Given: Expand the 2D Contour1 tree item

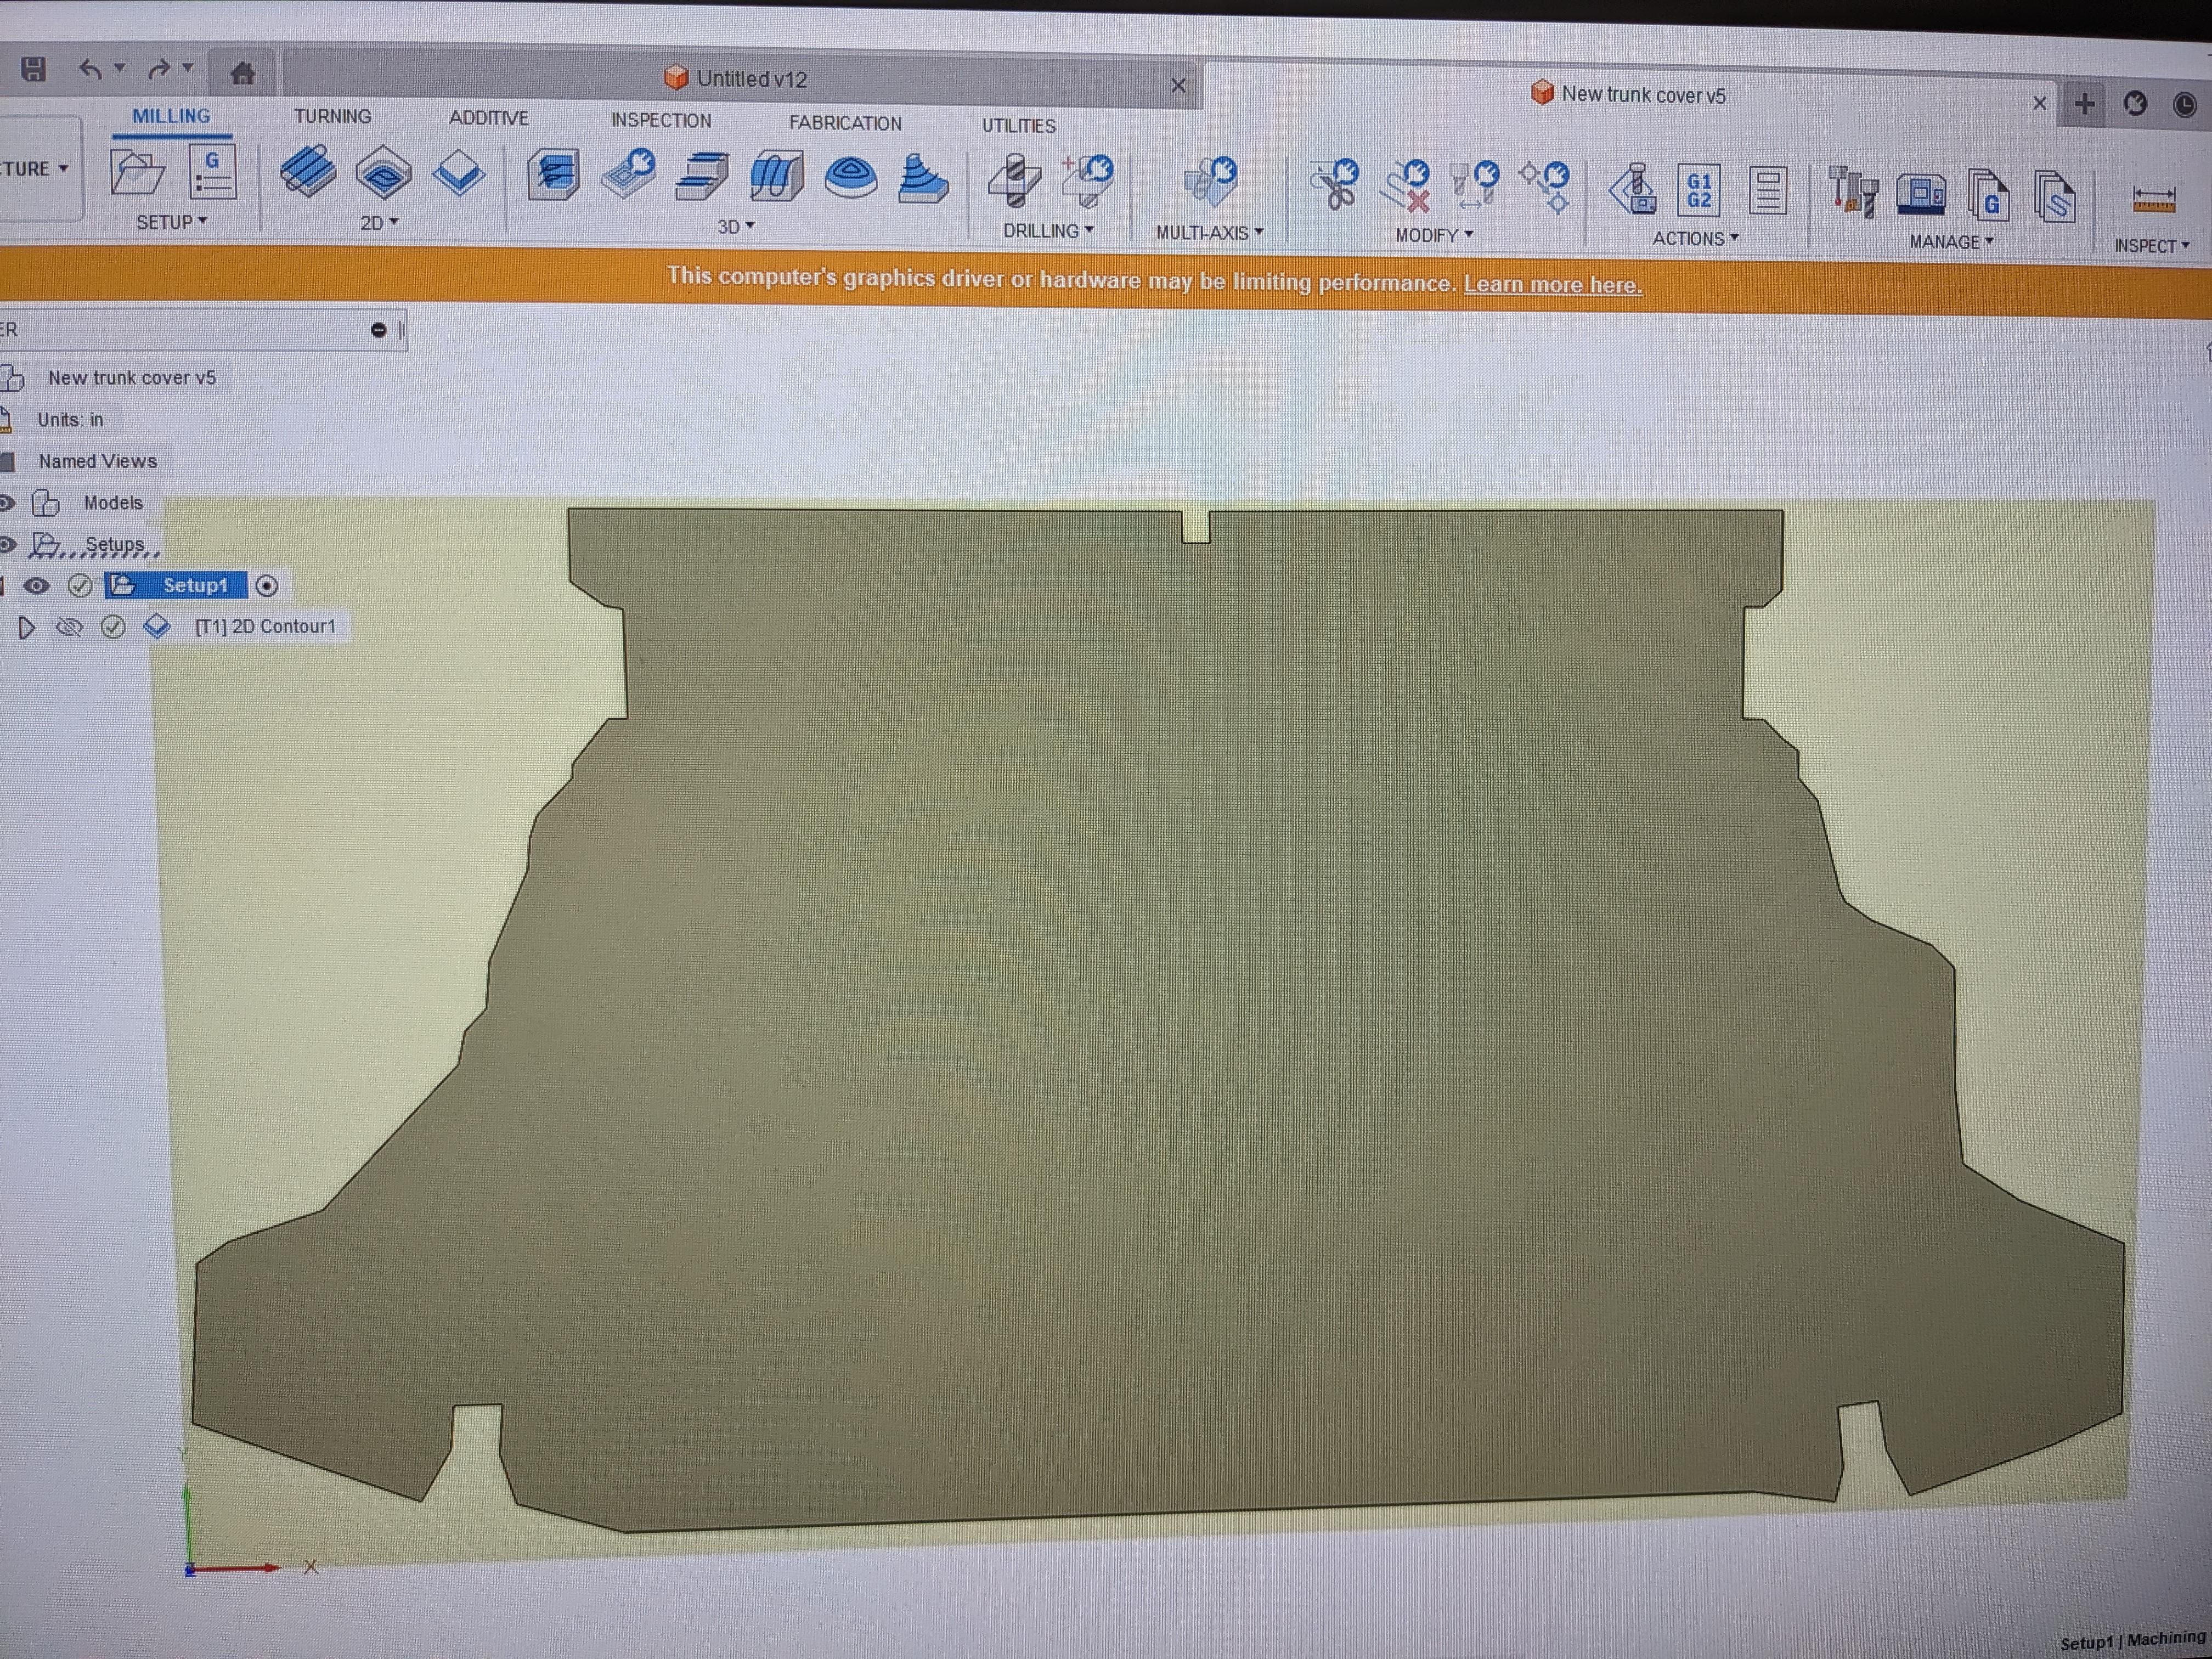Looking at the screenshot, I should pyautogui.click(x=26, y=627).
